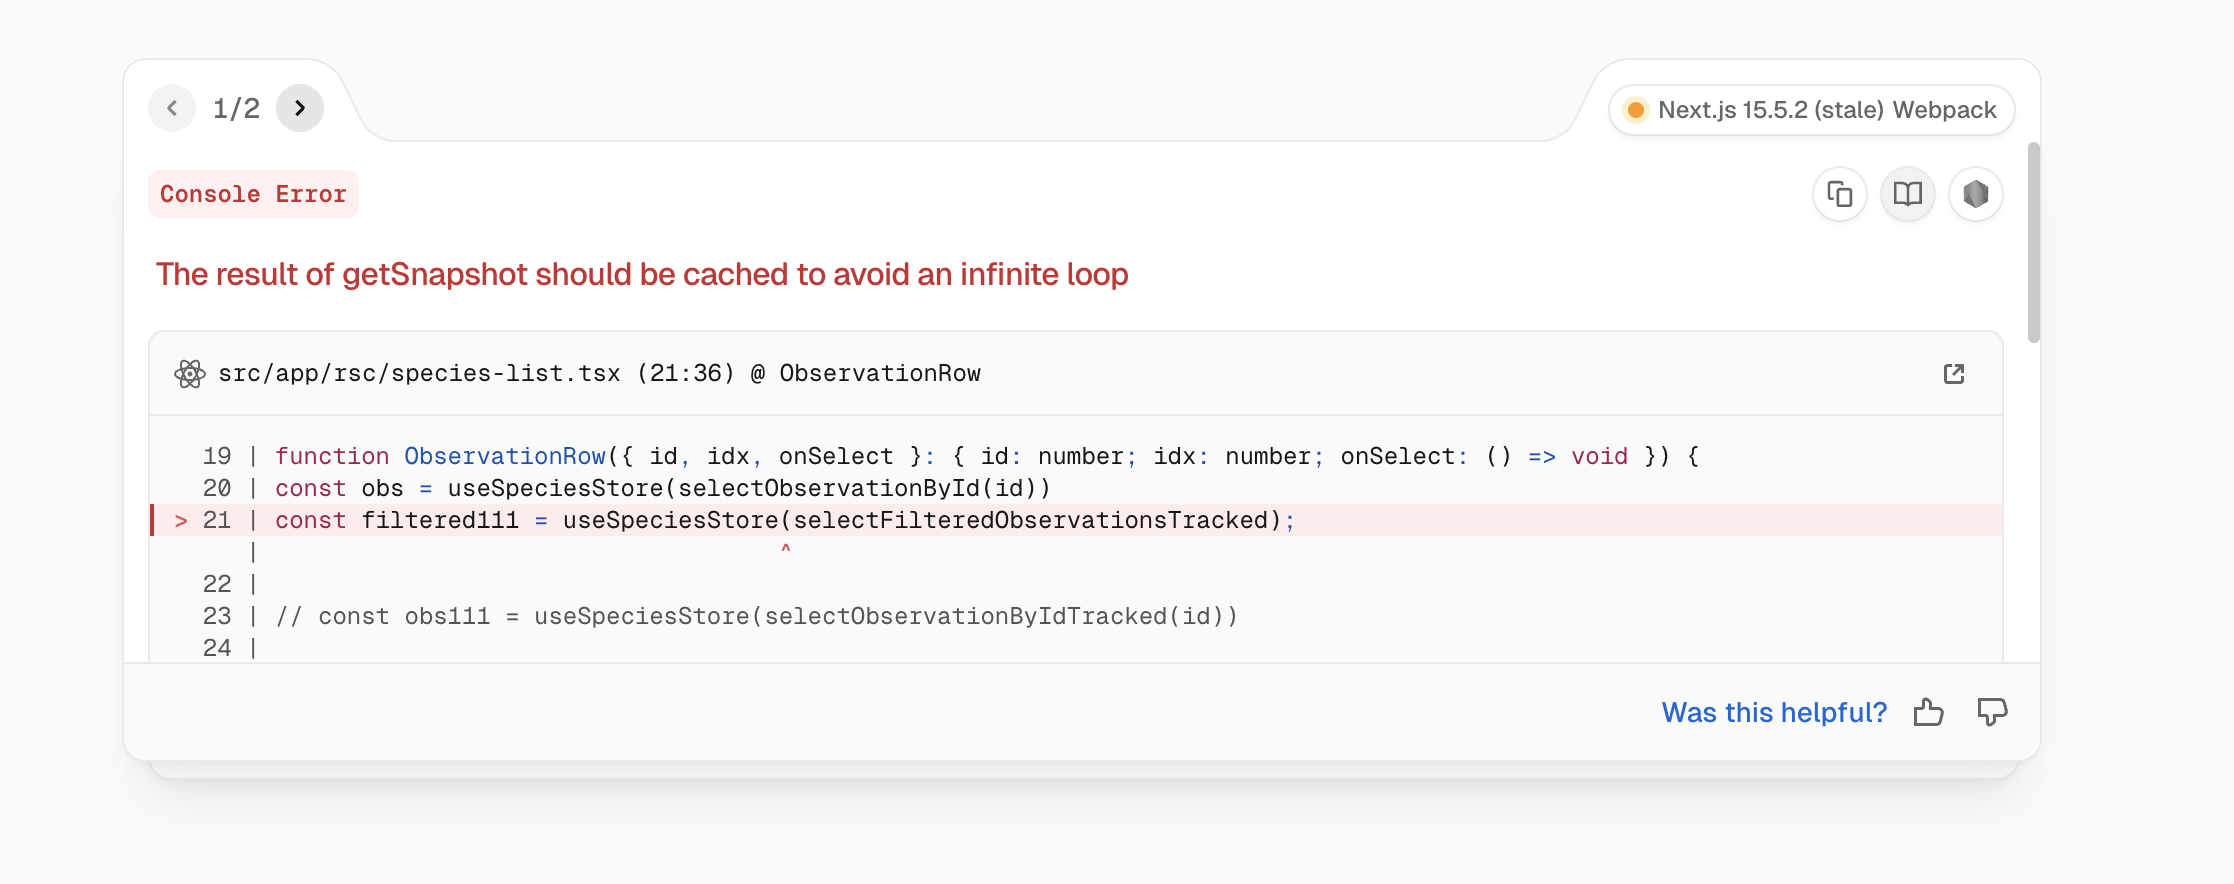The height and width of the screenshot is (884, 2234).
Task: Click the orange stale status dot
Action: 1636,110
